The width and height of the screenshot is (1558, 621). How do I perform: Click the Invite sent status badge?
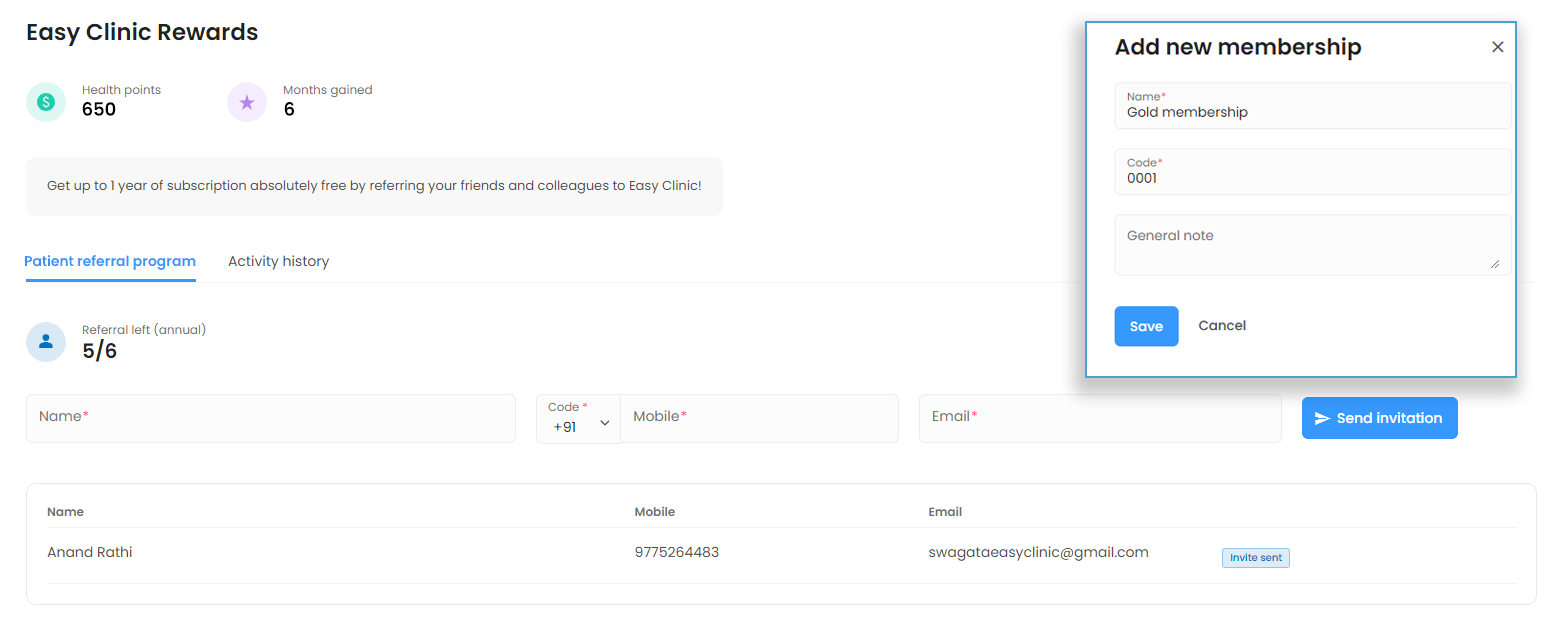pyautogui.click(x=1255, y=558)
